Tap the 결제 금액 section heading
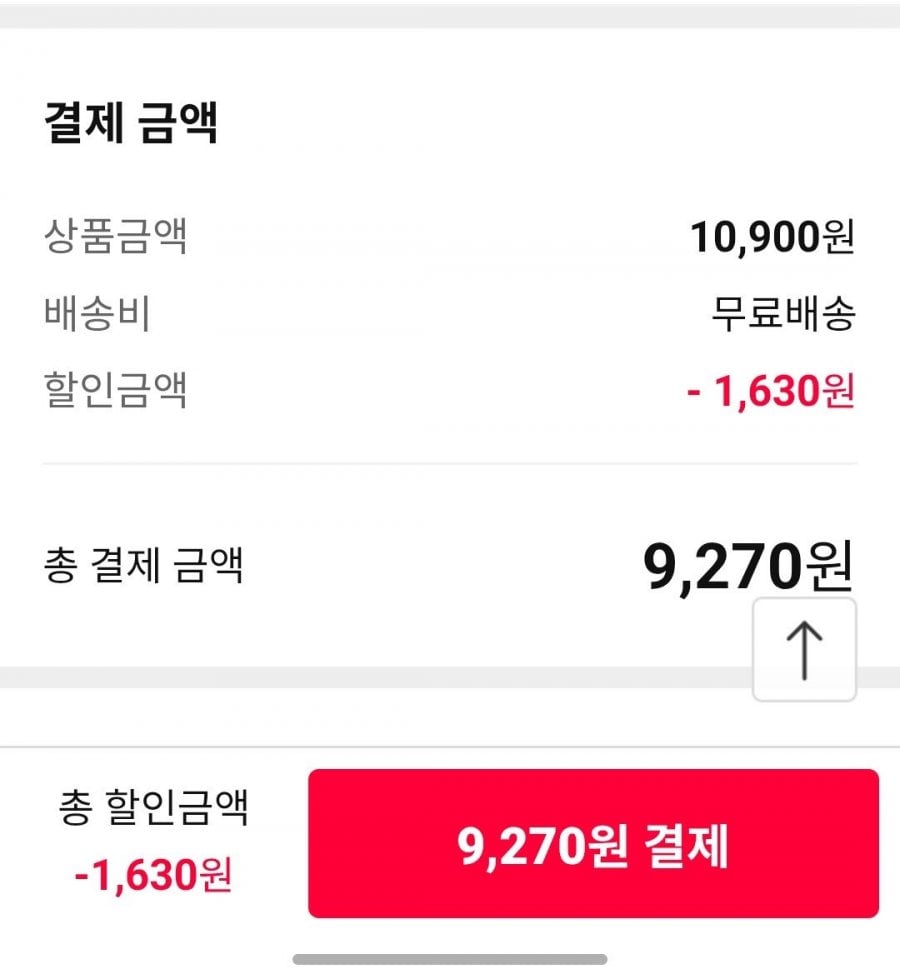The width and height of the screenshot is (900, 979). 131,123
